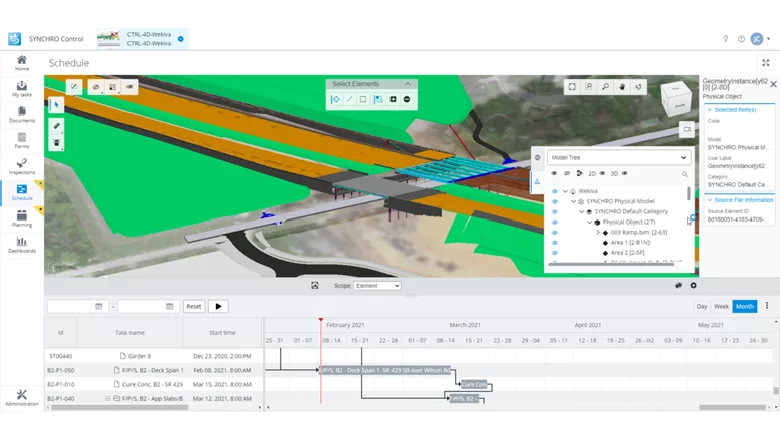Click the fit view tool
The image size is (780, 439).
[572, 87]
